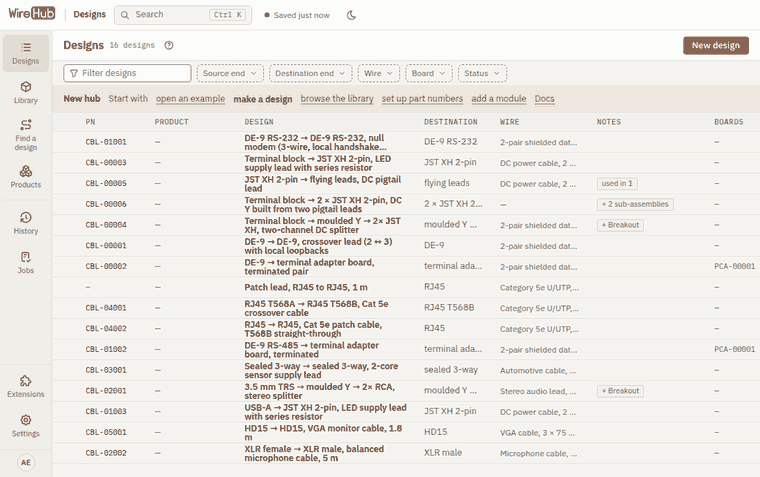Click 'HD15' destination cell
The height and width of the screenshot is (477, 760).
(x=435, y=432)
